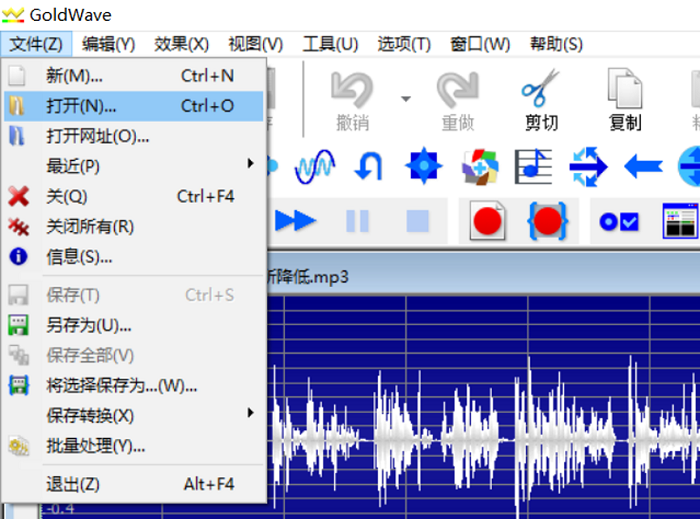Open the 帮助(S) menu
This screenshot has height=519, width=700.
click(x=556, y=44)
